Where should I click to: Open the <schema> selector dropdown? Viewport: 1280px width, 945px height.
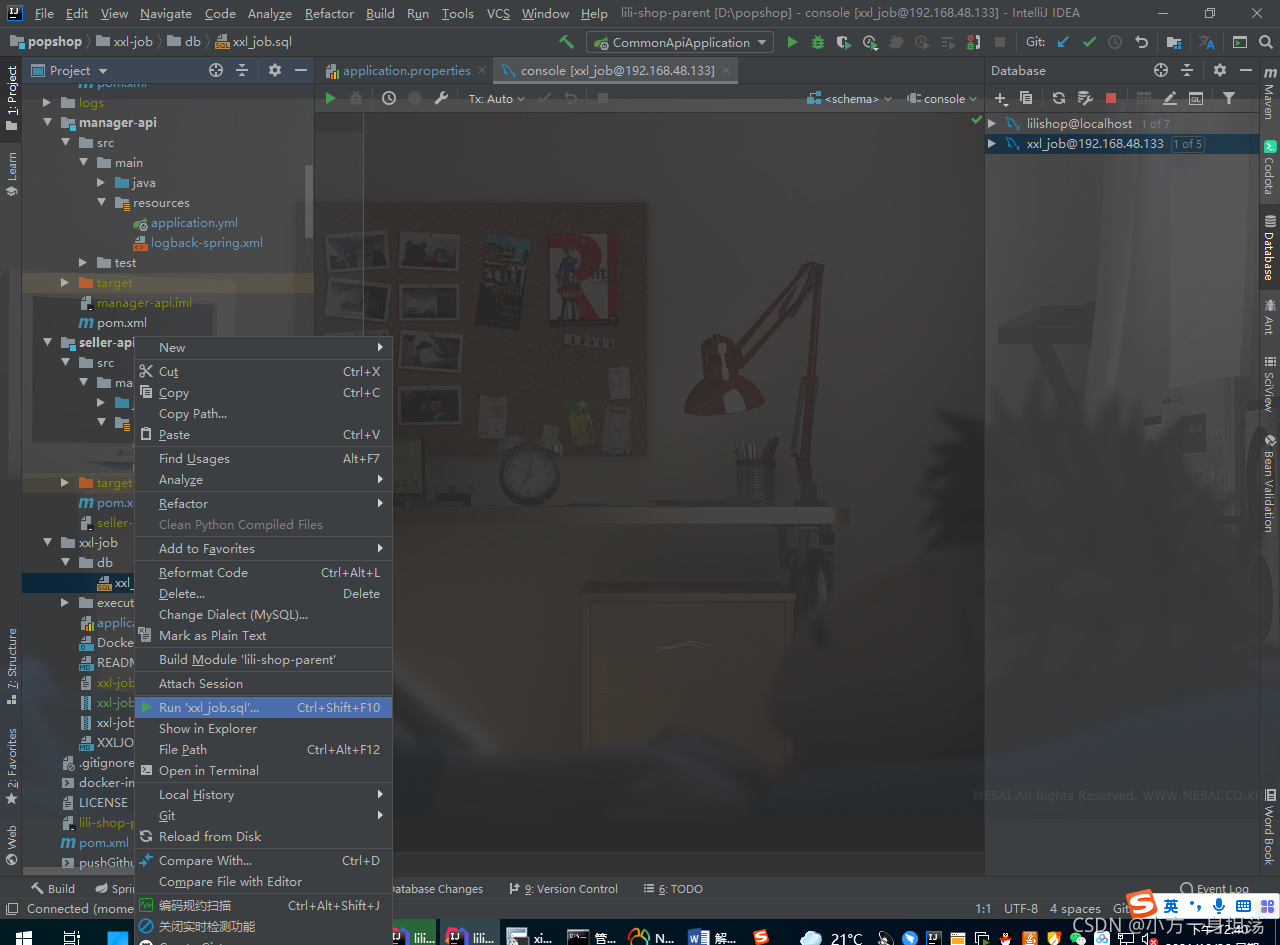click(850, 98)
